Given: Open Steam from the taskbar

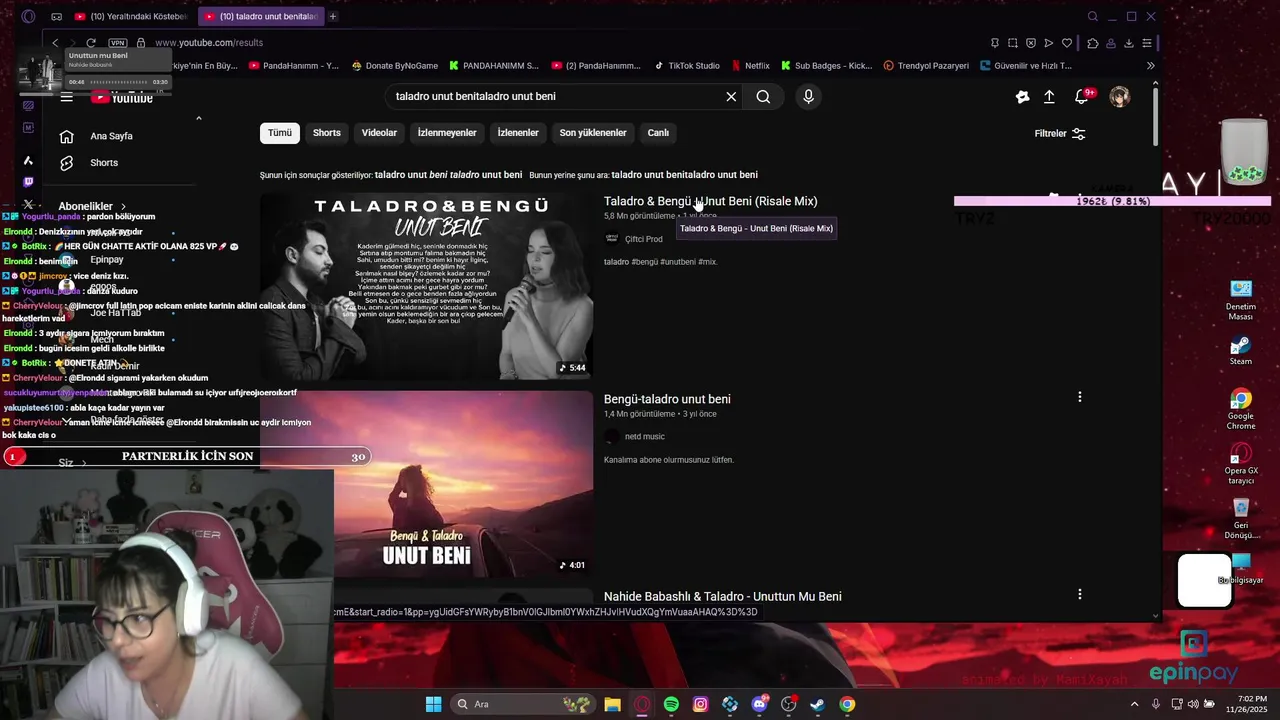Looking at the screenshot, I should (817, 704).
